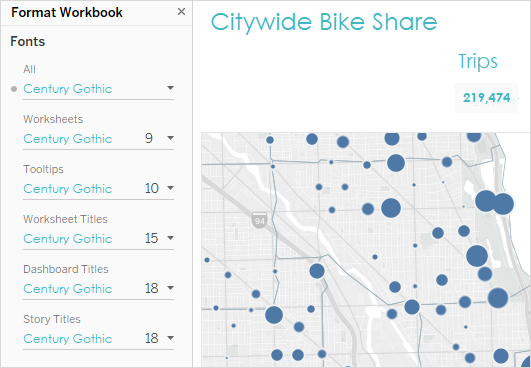
Task: Select the All font name Century Gothic
Action: 68,89
